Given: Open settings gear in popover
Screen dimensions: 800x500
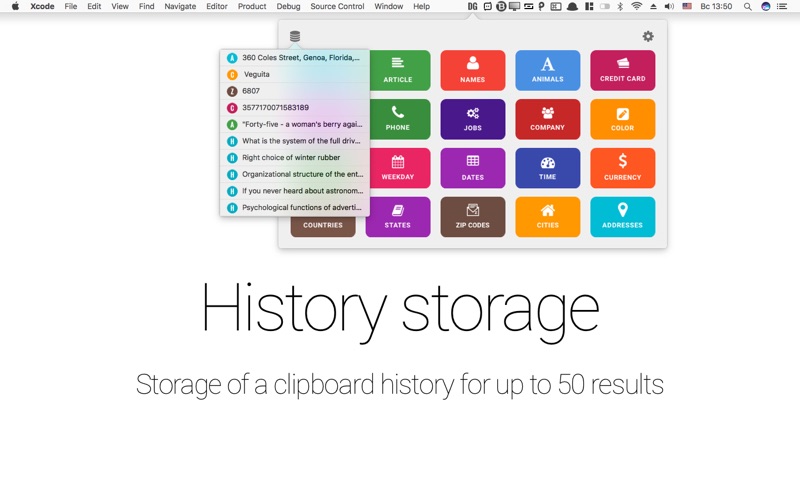Looking at the screenshot, I should click(x=648, y=36).
